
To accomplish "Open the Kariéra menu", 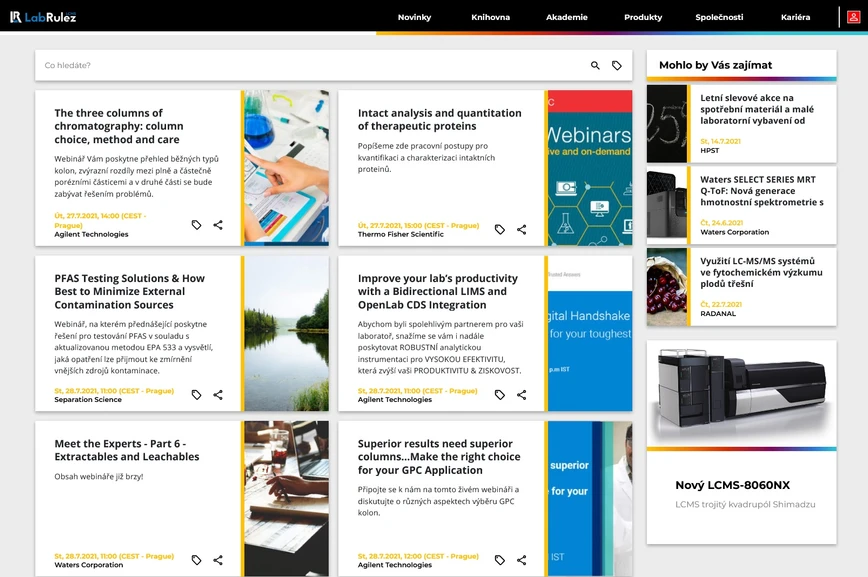I will click(795, 17).
